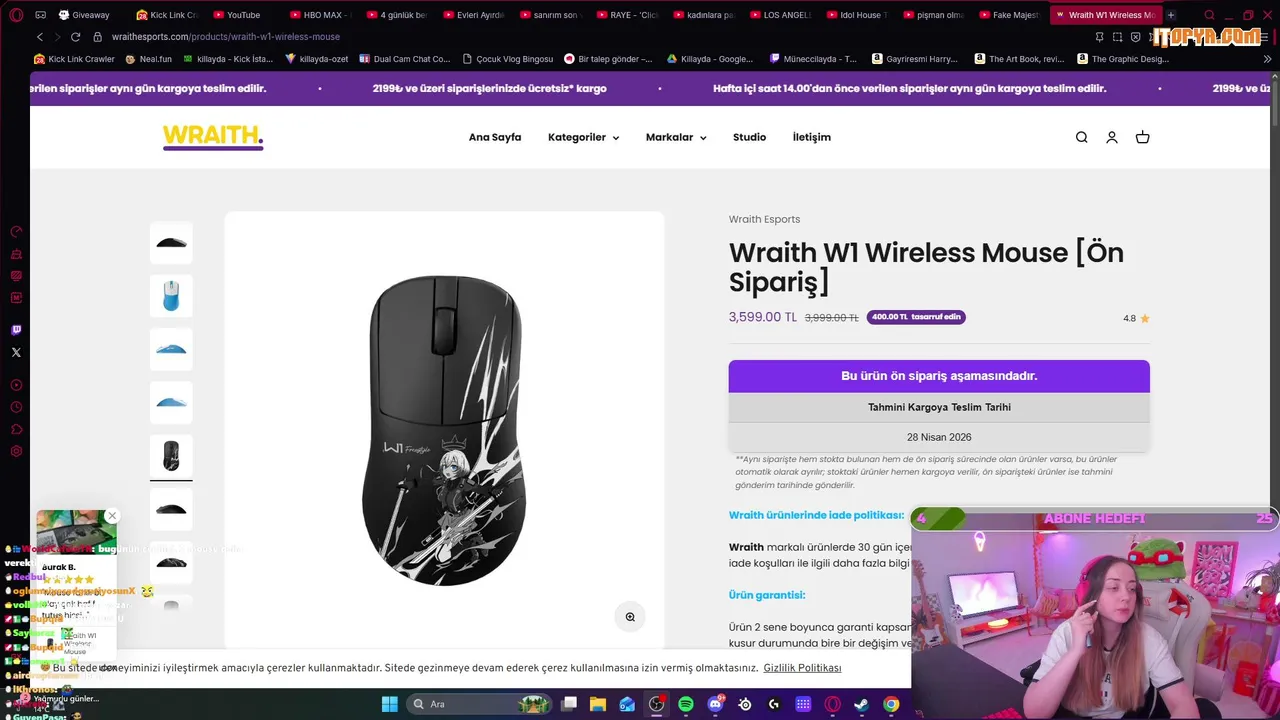Image resolution: width=1280 pixels, height=720 pixels.
Task: Open the Studio menu item
Action: tap(749, 138)
